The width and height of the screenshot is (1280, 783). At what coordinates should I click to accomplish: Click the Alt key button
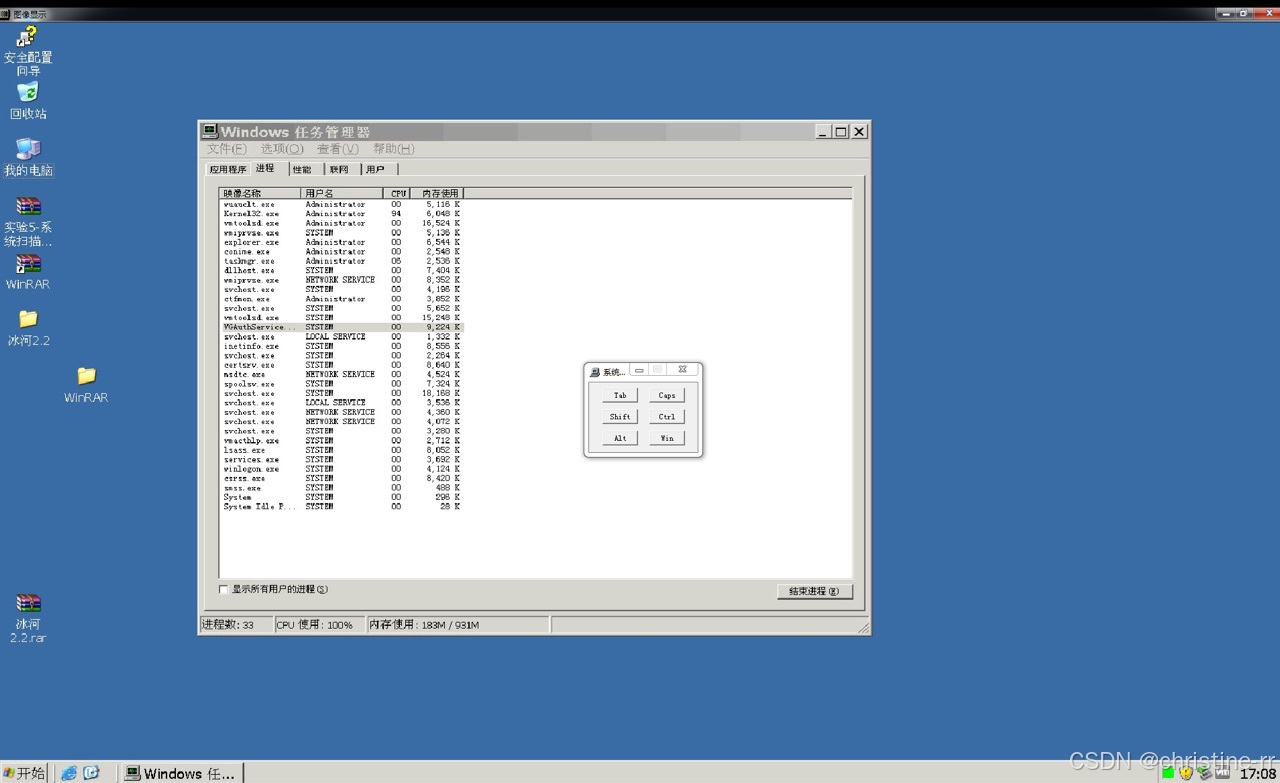(x=620, y=438)
